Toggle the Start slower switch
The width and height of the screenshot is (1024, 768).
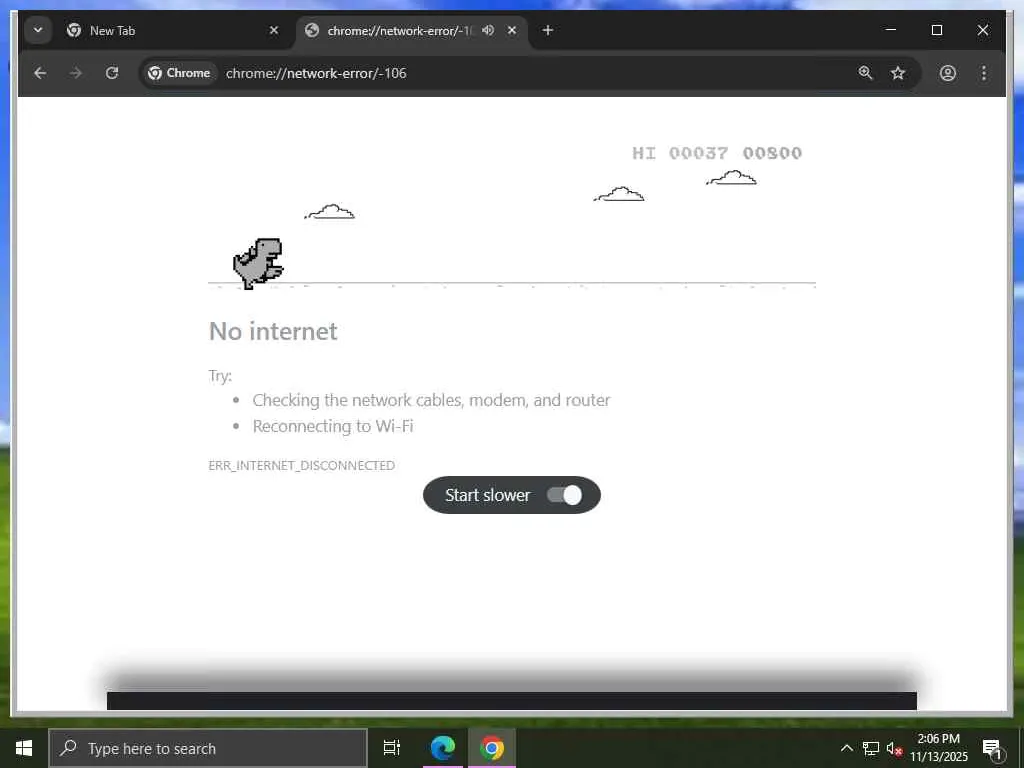[x=564, y=495]
